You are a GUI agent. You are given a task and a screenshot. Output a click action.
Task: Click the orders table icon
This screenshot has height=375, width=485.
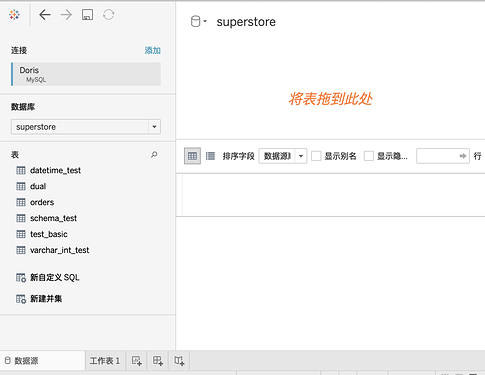(21, 202)
